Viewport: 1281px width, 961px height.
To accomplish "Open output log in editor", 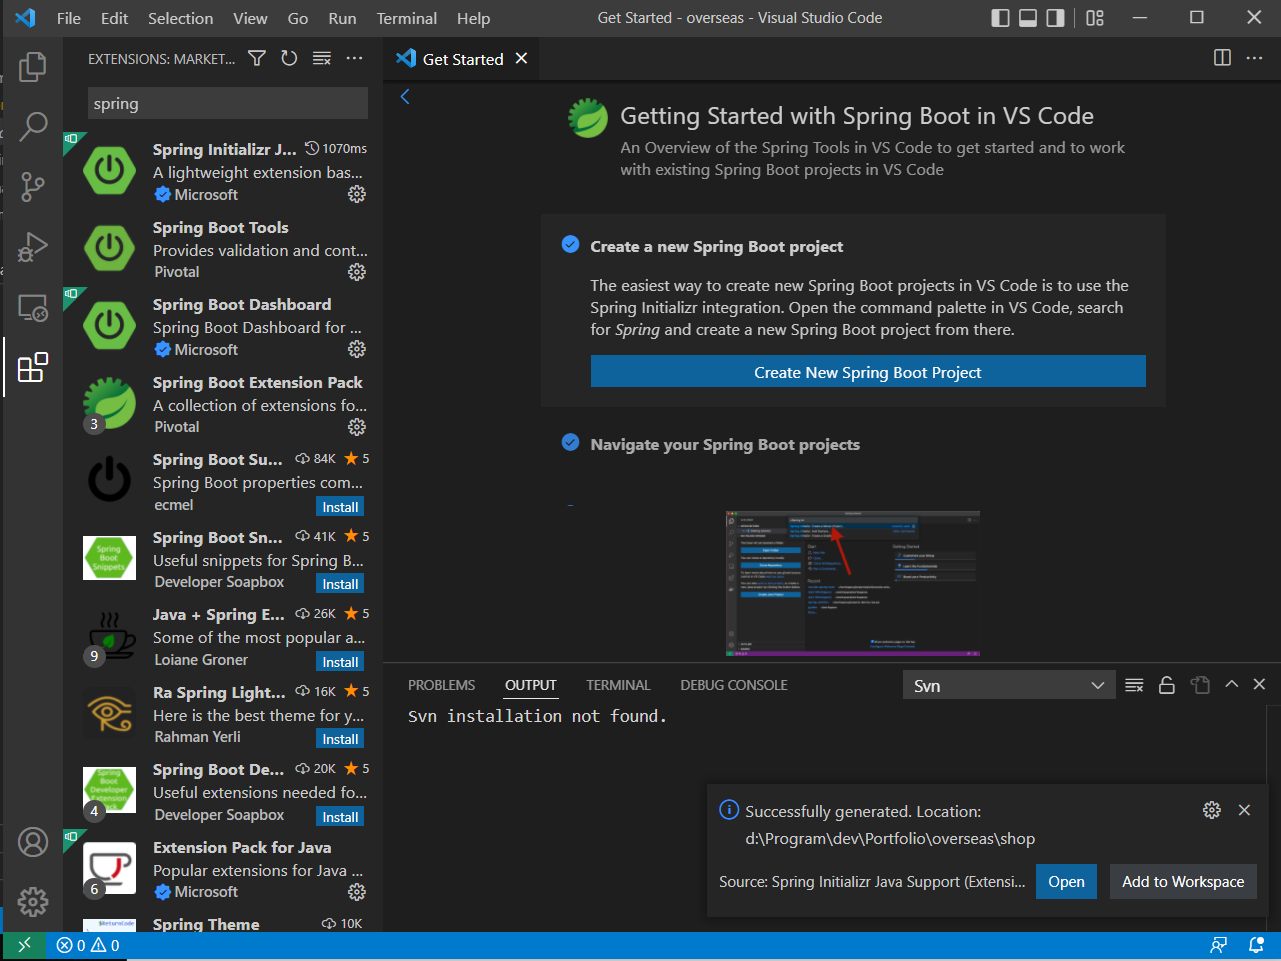I will pos(1200,685).
